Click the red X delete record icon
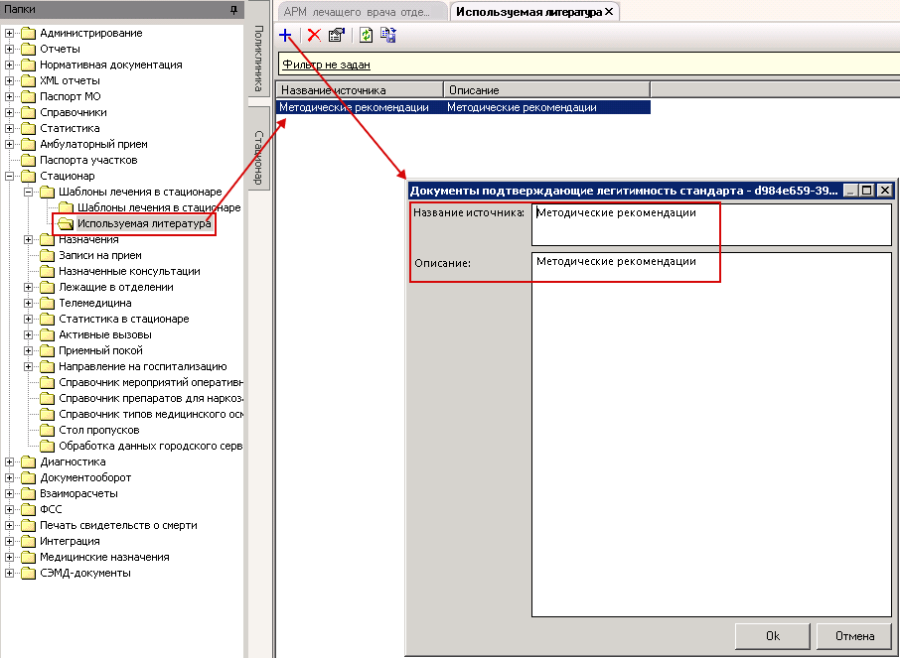The width and height of the screenshot is (900, 658). click(314, 36)
